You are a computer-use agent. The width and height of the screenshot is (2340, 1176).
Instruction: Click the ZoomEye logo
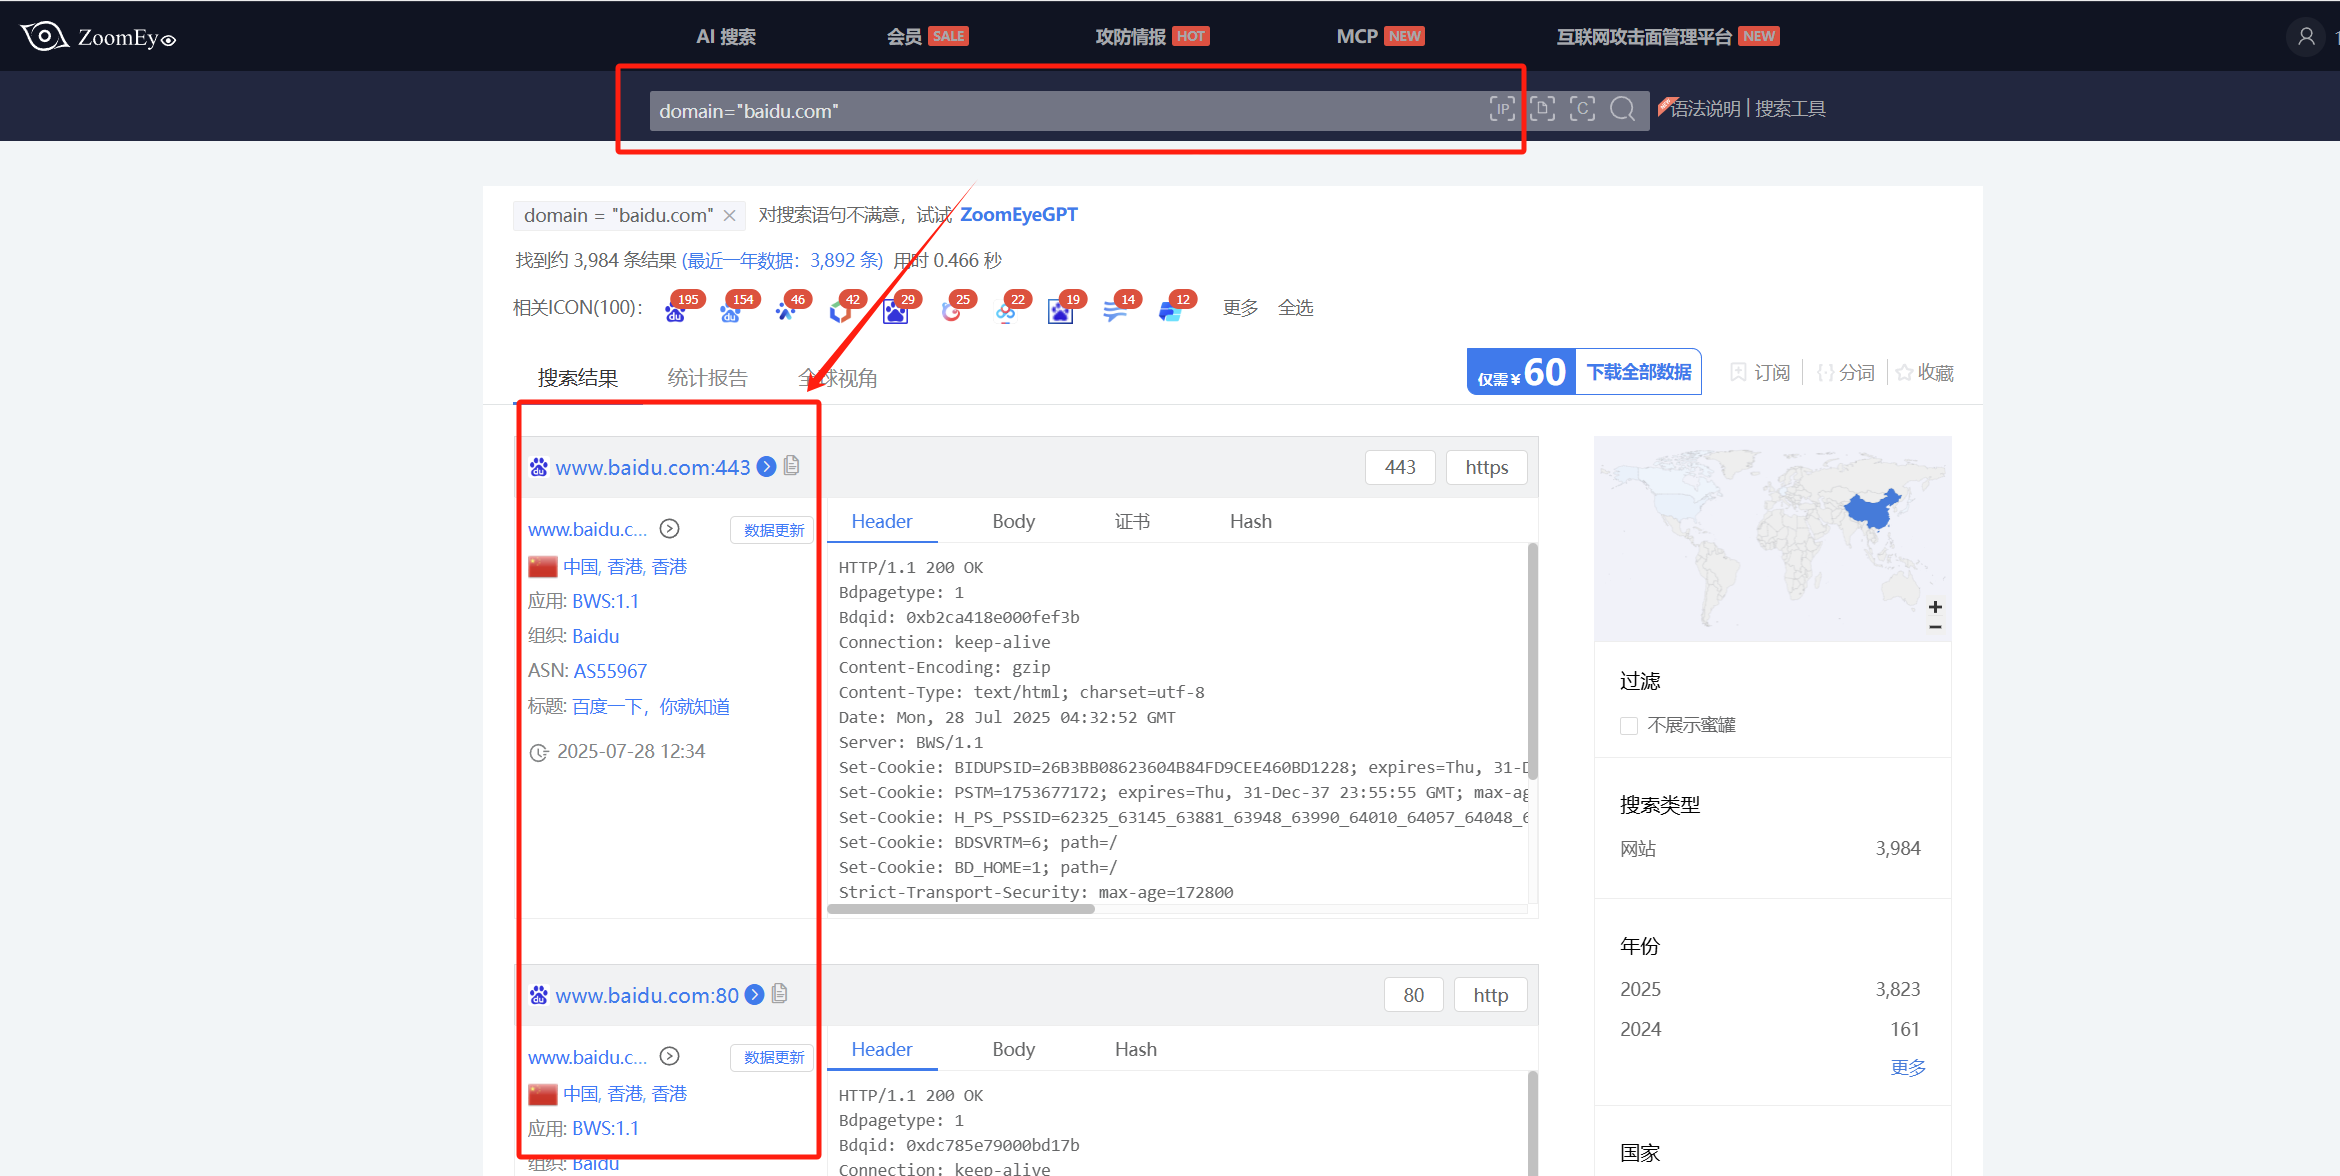point(98,37)
